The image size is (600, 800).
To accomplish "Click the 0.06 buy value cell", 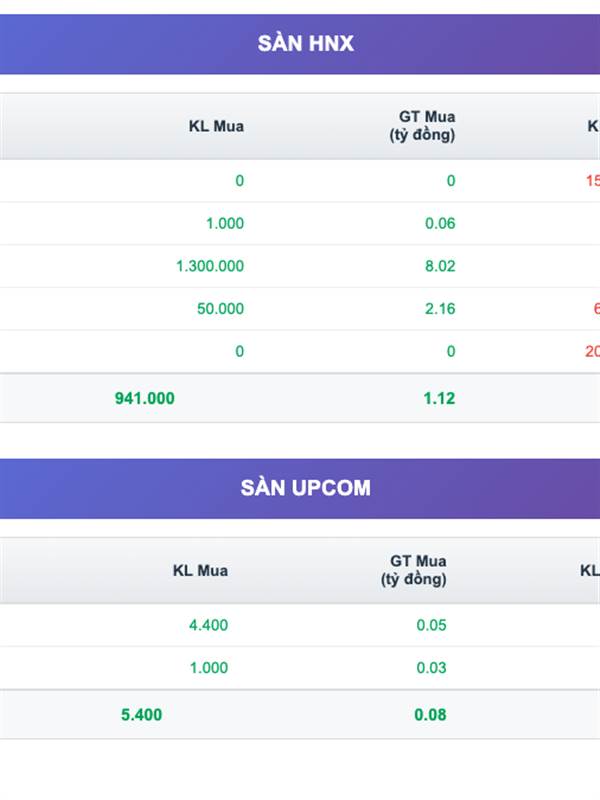I will point(440,223).
